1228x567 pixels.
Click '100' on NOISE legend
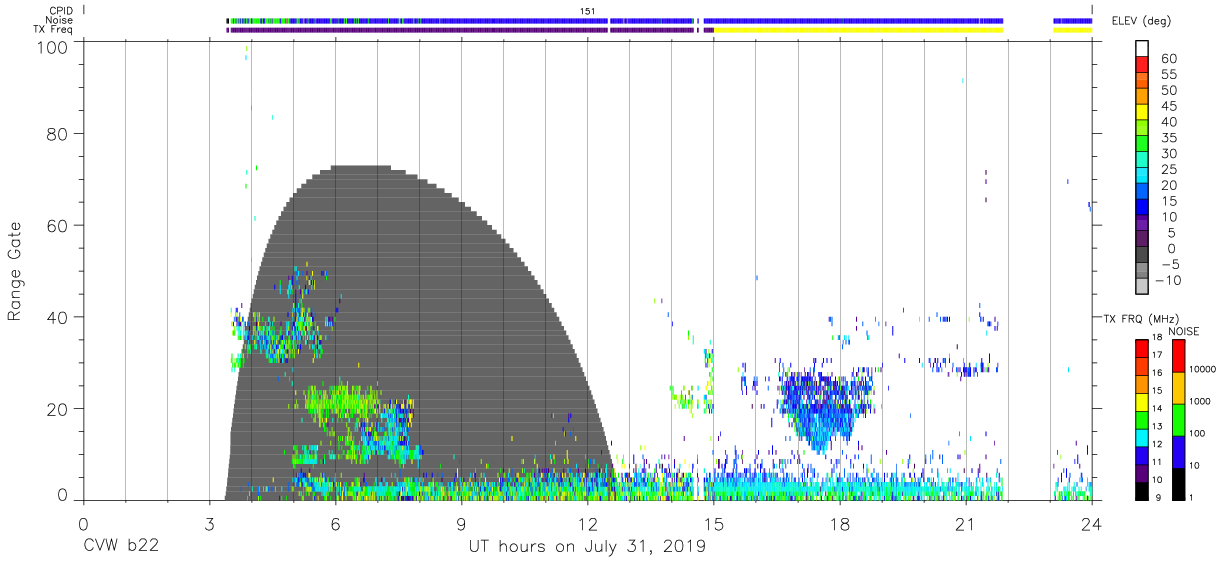point(1198,434)
